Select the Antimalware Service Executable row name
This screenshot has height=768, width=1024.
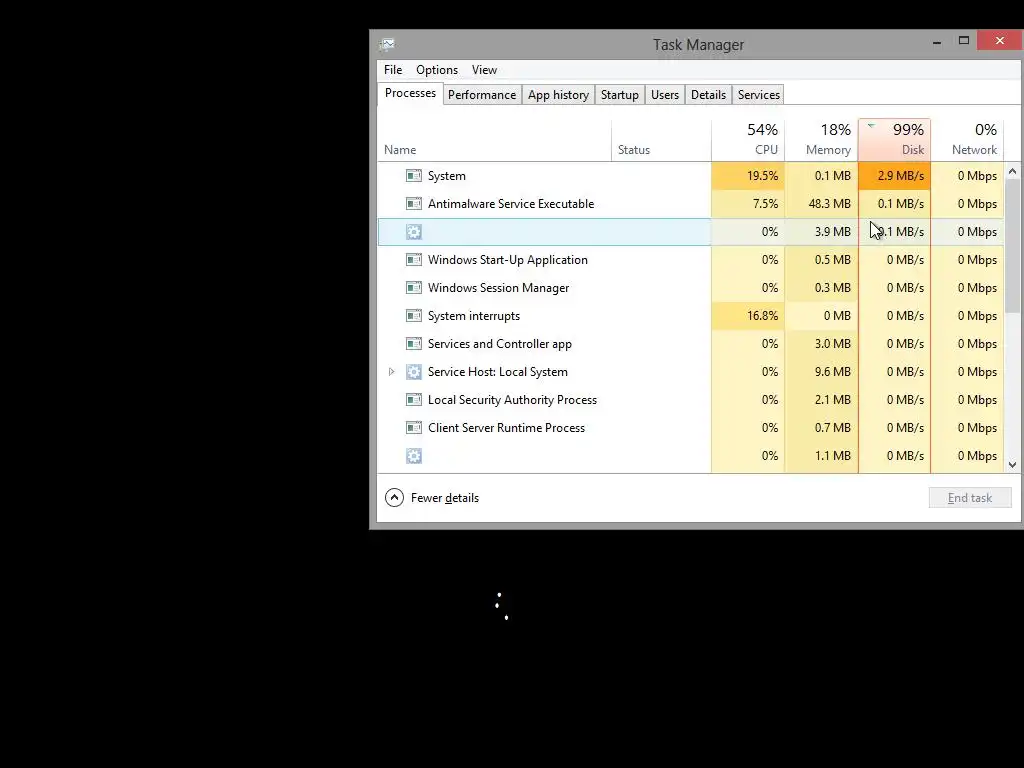tap(511, 204)
